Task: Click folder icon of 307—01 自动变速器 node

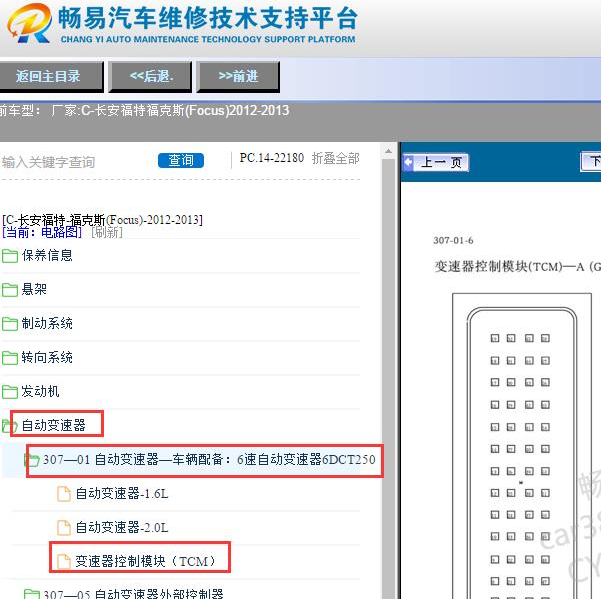Action: (31, 460)
